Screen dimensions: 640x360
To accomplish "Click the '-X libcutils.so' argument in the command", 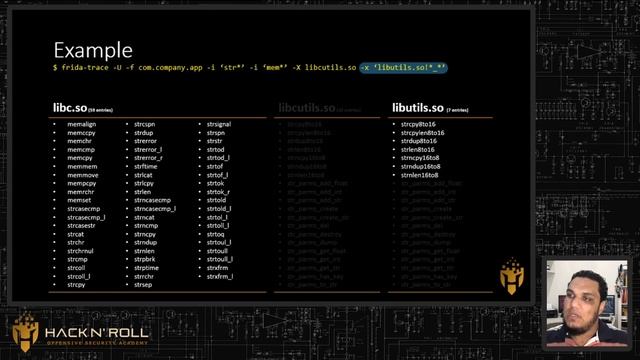I will [x=324, y=68].
